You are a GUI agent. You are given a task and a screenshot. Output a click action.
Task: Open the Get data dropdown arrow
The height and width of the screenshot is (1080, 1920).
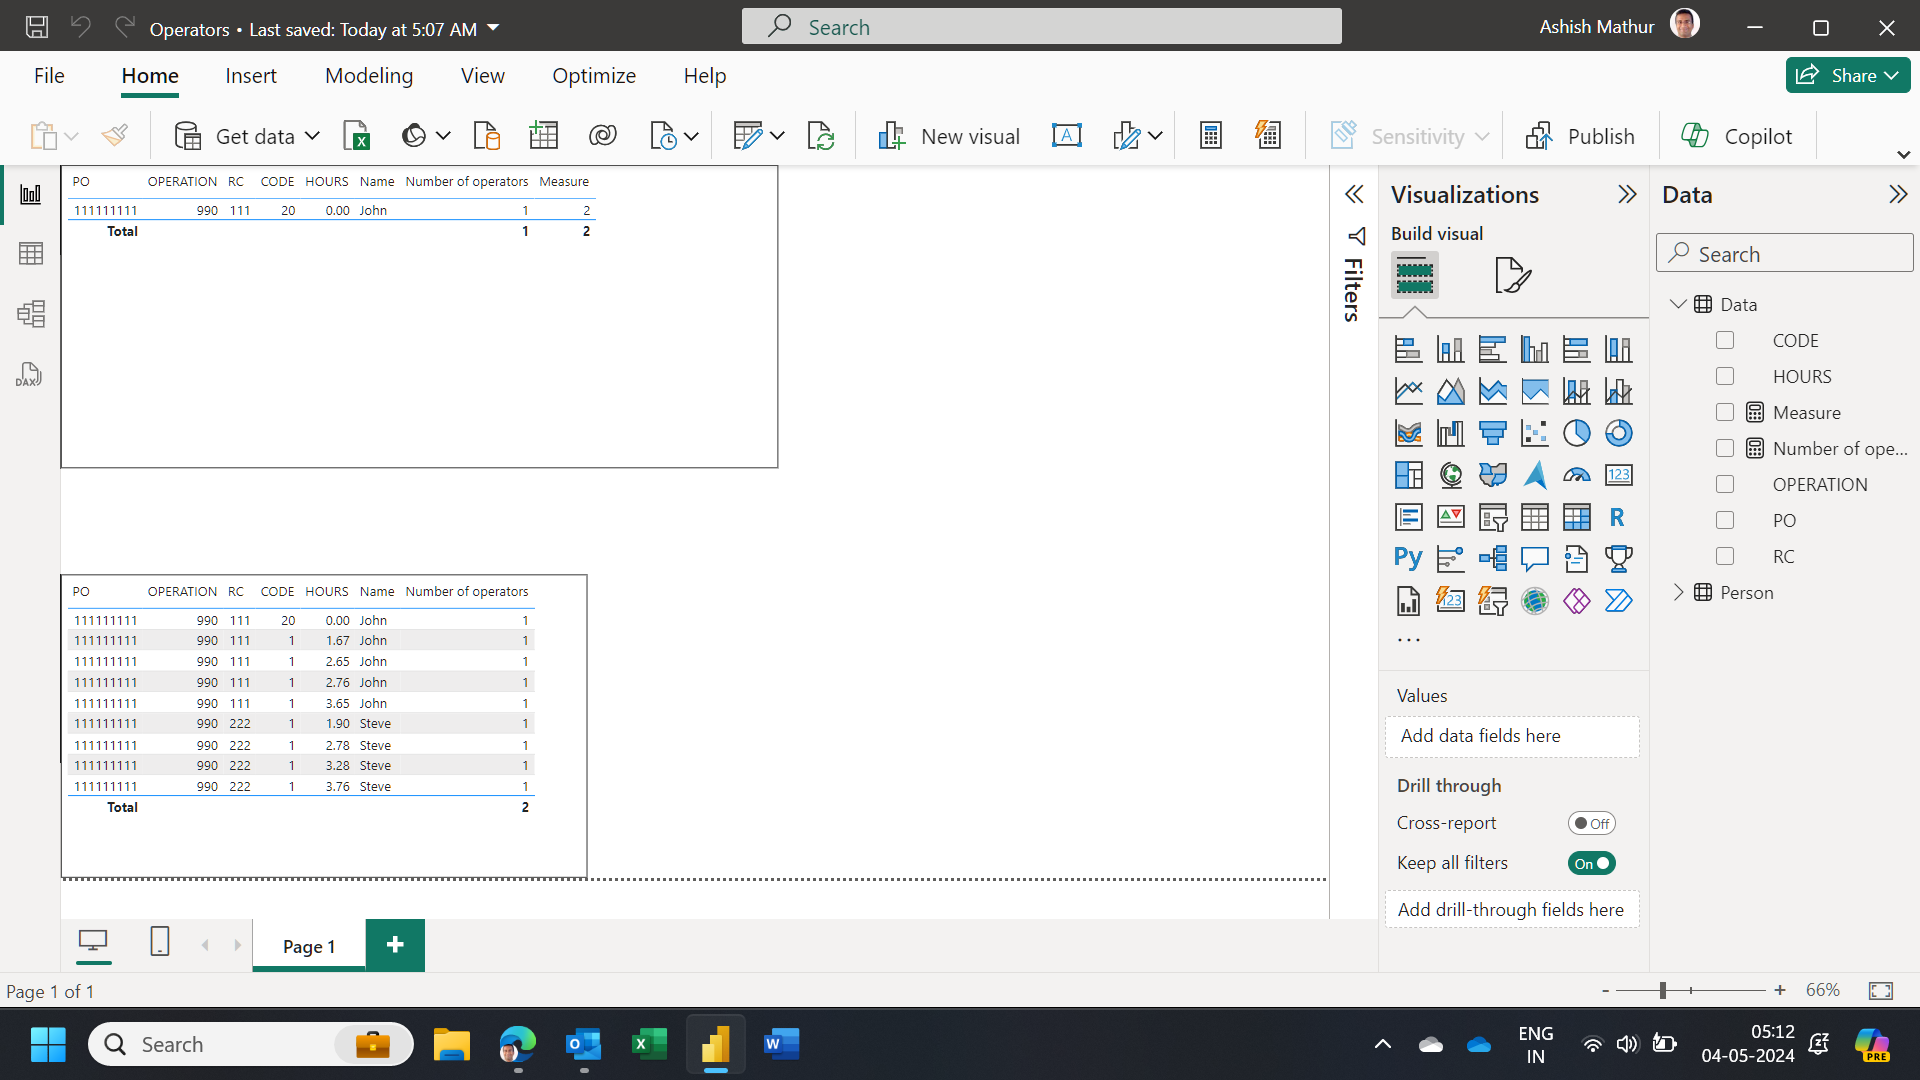[312, 136]
